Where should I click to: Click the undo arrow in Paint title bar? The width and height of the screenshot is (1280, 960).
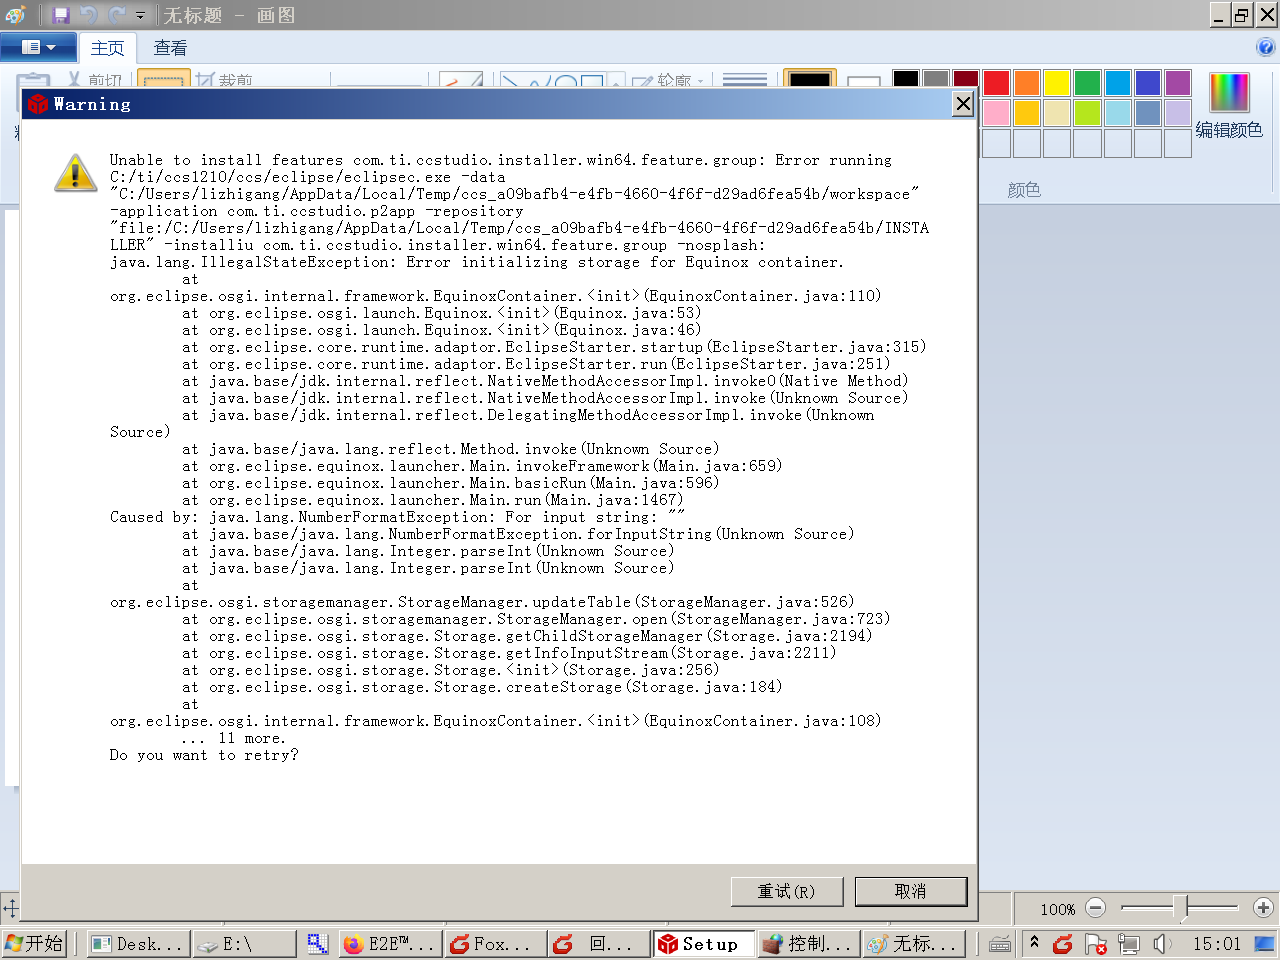[89, 15]
